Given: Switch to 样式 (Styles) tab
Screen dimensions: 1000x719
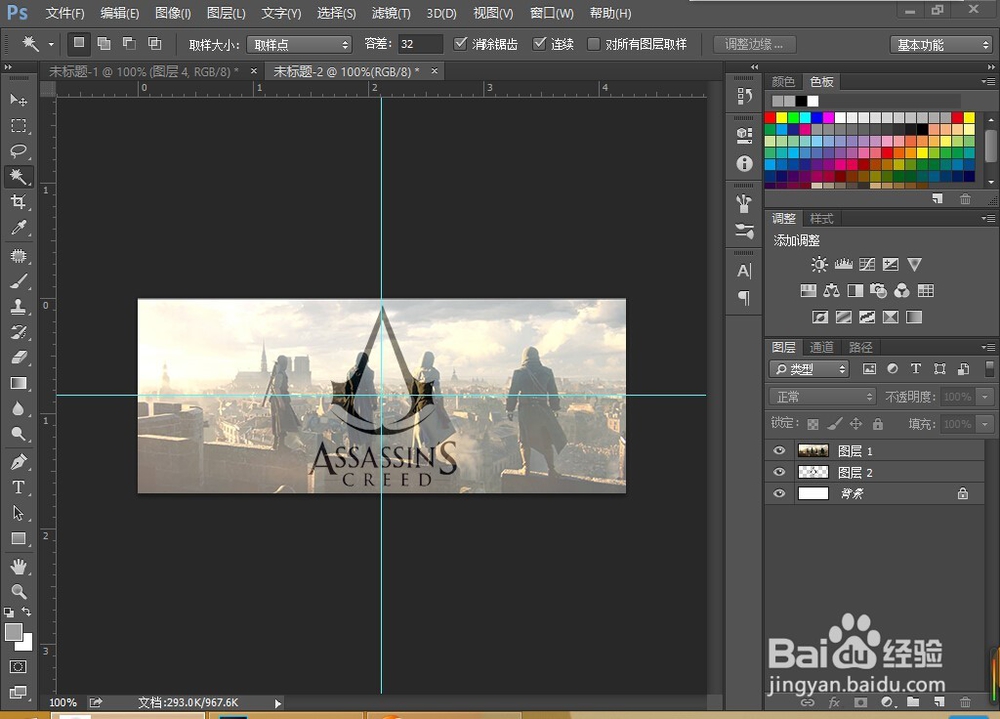Looking at the screenshot, I should (821, 219).
